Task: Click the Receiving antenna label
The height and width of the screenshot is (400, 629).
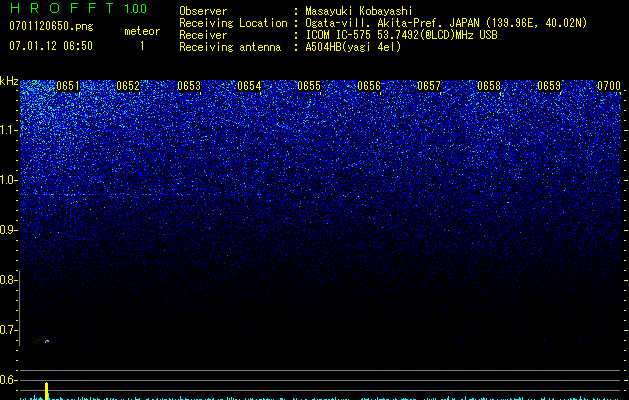Action: [230, 47]
